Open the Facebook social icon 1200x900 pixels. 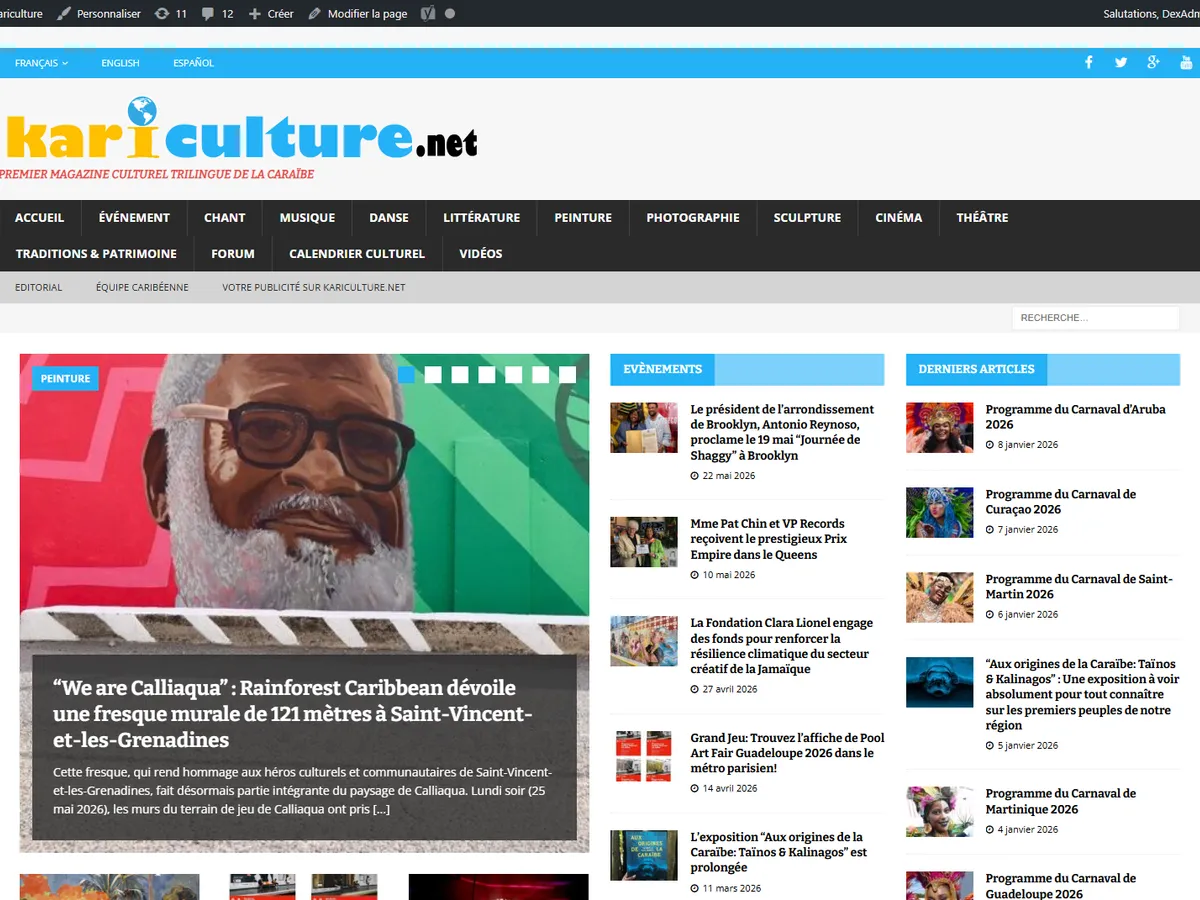pyautogui.click(x=1089, y=63)
